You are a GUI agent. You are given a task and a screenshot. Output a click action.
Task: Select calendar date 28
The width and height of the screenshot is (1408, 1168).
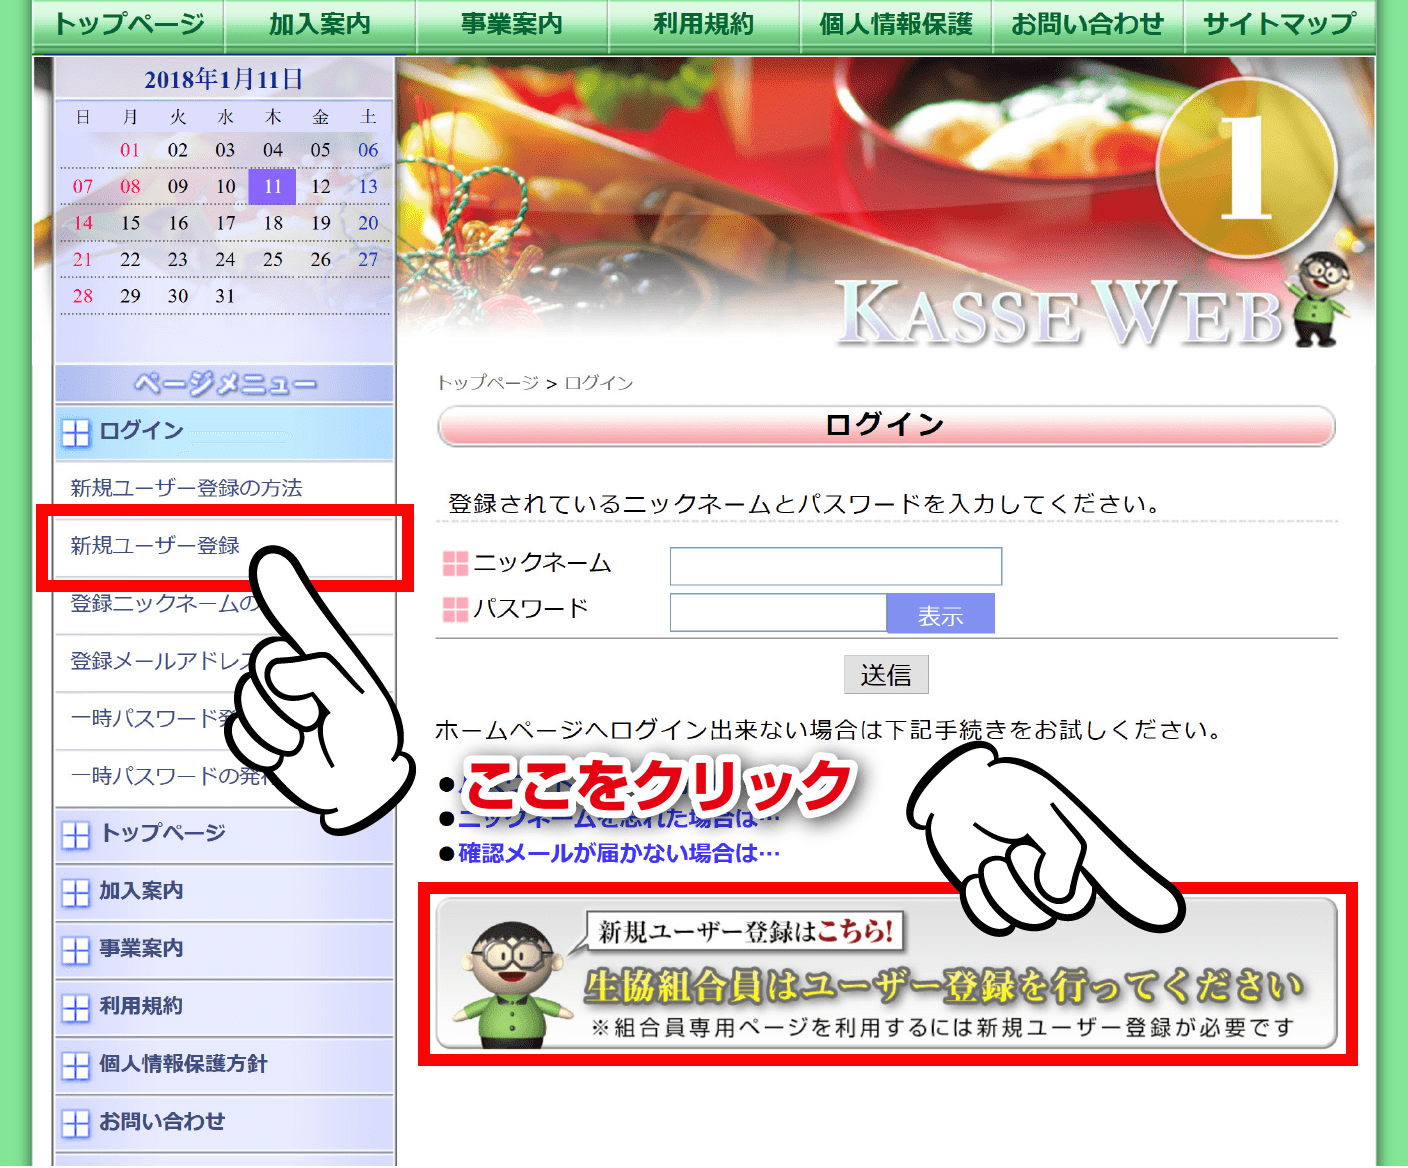tap(83, 296)
